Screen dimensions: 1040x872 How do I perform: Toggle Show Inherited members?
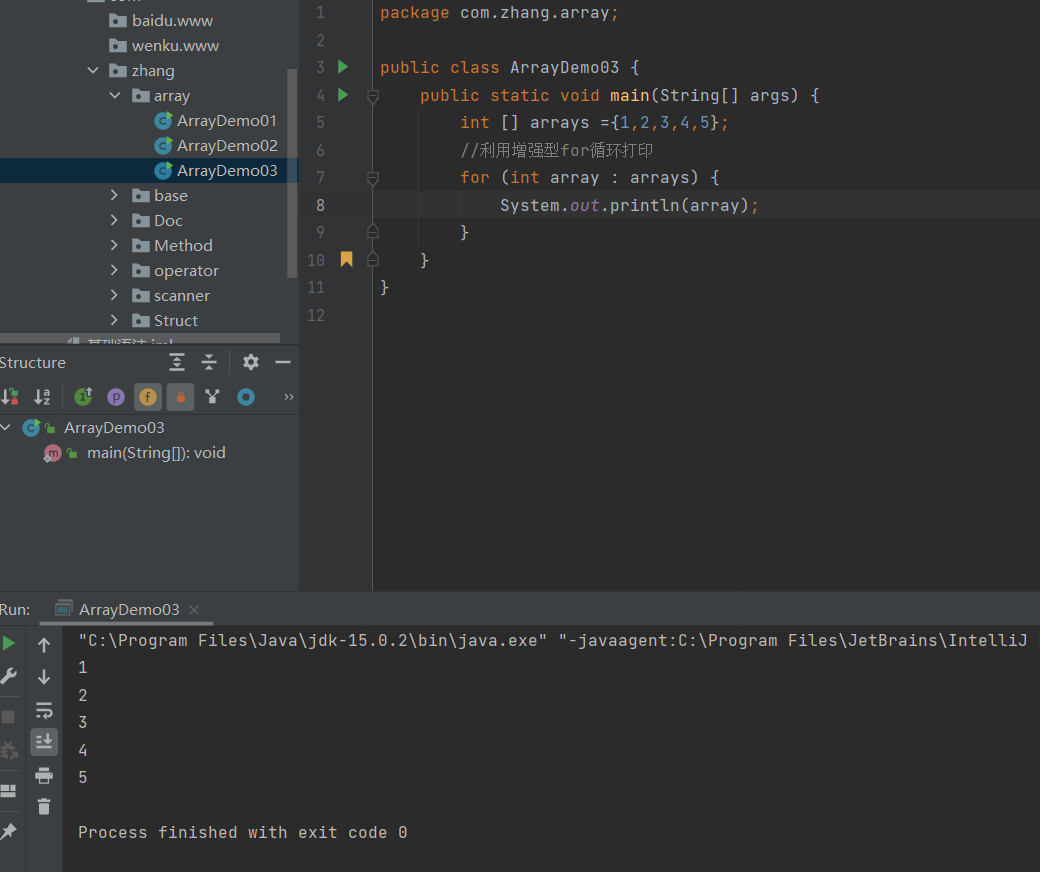(83, 397)
